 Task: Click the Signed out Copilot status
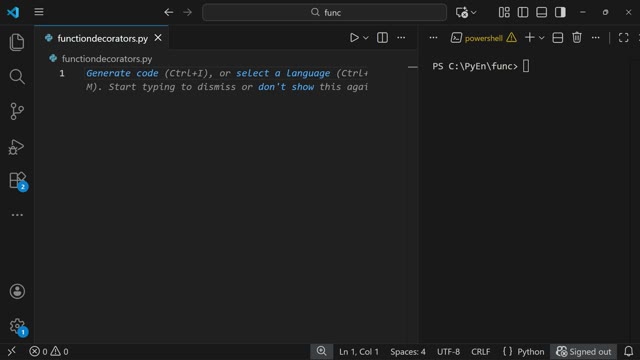coord(584,352)
